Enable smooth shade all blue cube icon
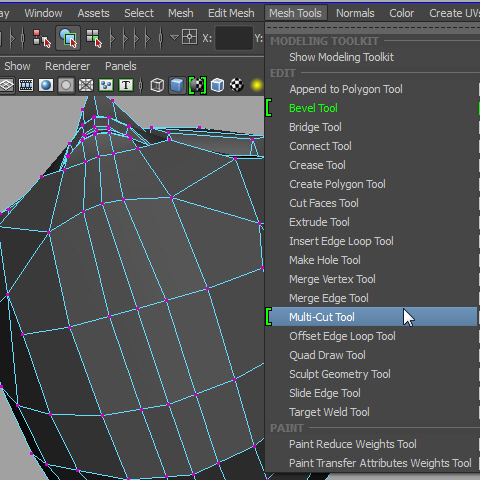Screen dimensions: 480x480 pos(177,85)
